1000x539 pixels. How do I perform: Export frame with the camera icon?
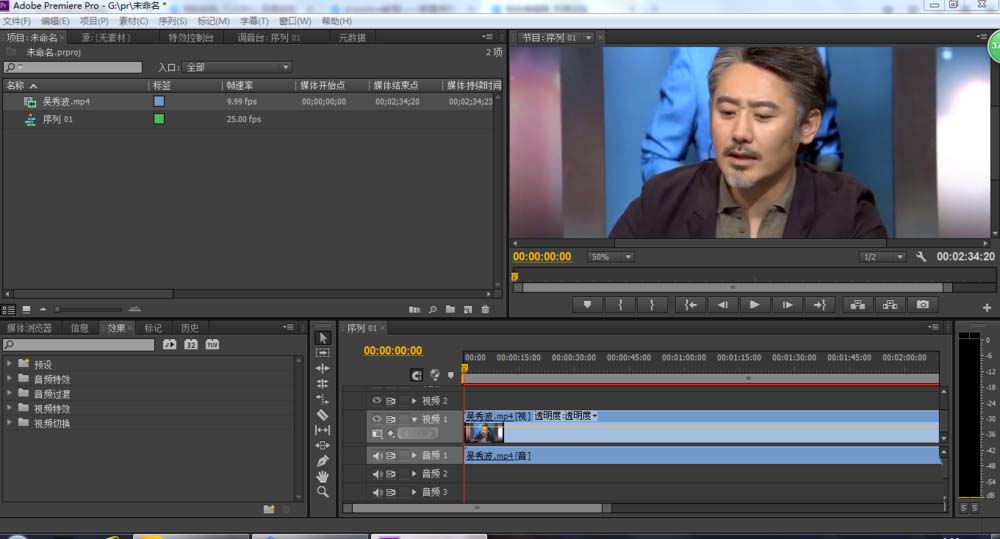coord(923,305)
